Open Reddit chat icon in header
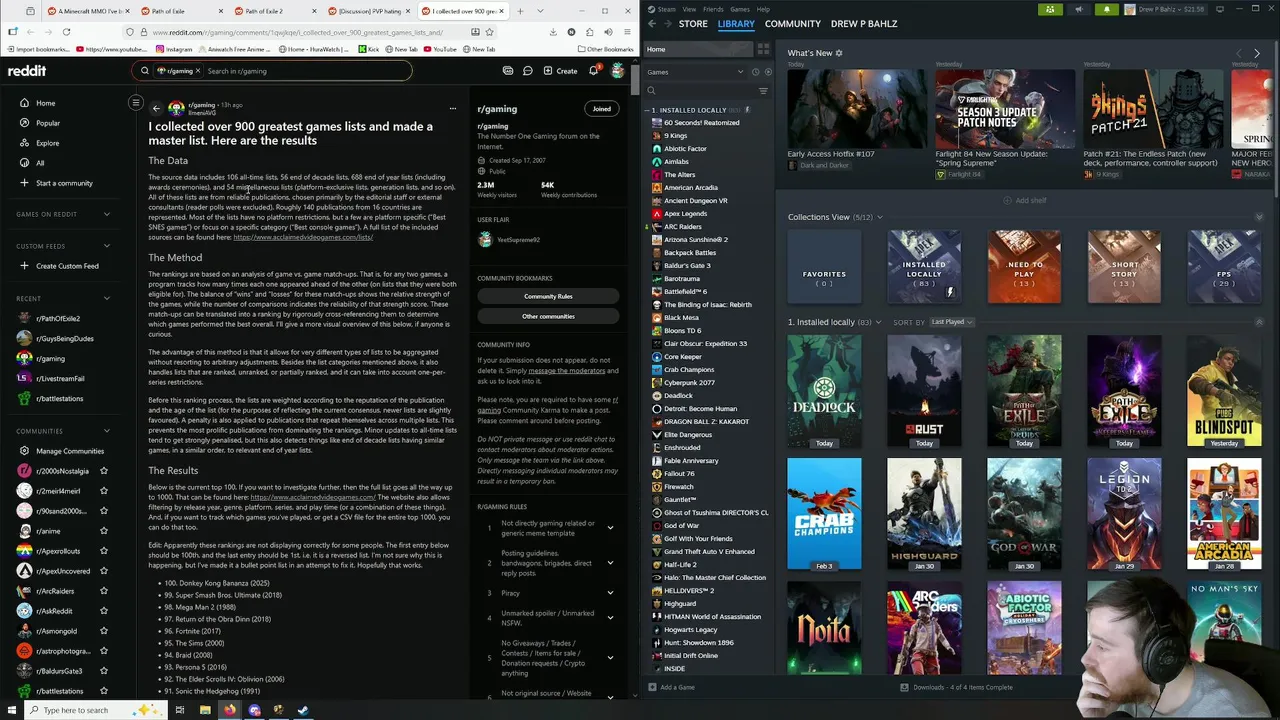The width and height of the screenshot is (1280, 720). click(x=528, y=71)
